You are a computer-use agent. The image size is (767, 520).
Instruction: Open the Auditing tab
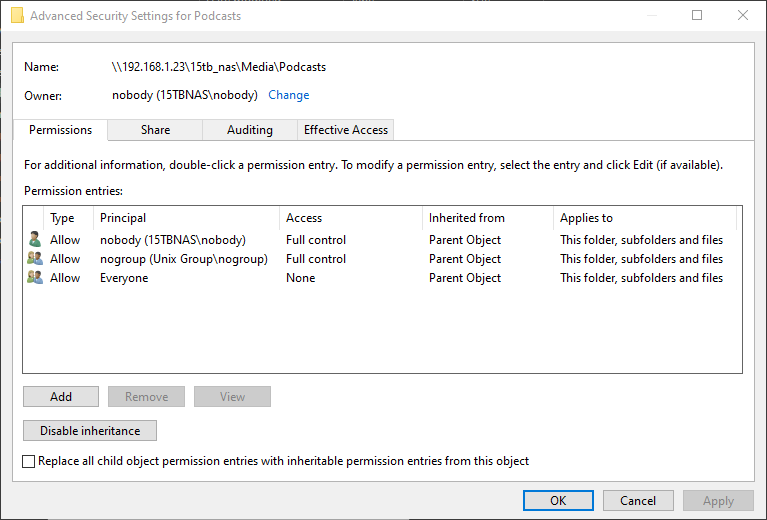point(249,130)
